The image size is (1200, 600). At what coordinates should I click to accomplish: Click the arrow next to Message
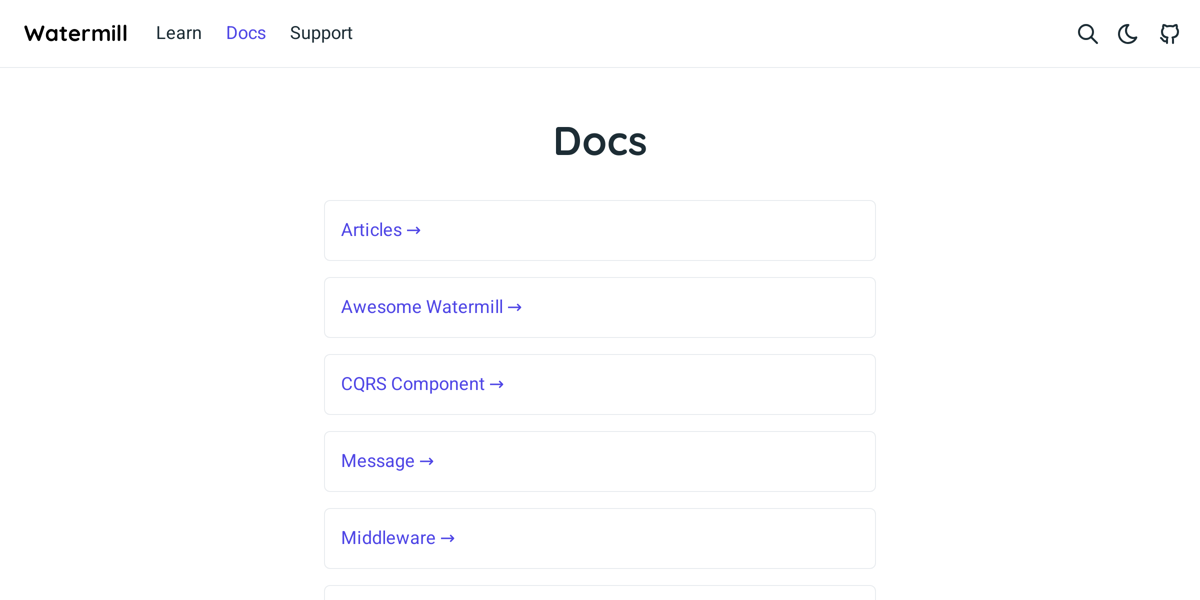427,461
